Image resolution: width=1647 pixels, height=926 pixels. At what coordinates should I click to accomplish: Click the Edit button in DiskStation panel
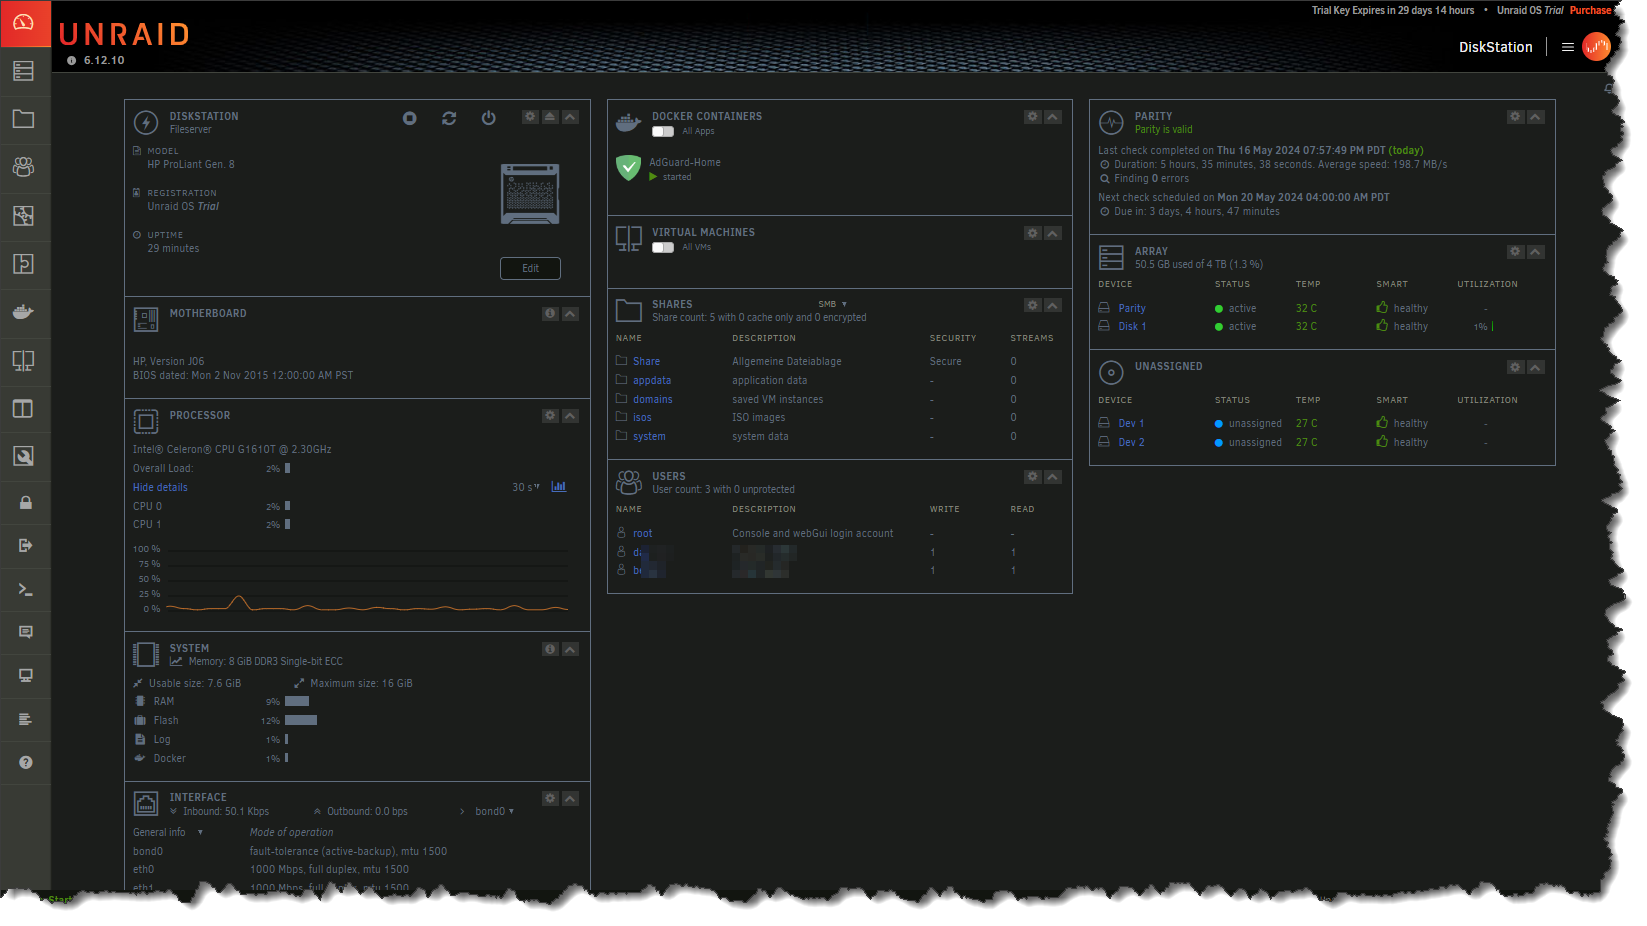coord(530,268)
